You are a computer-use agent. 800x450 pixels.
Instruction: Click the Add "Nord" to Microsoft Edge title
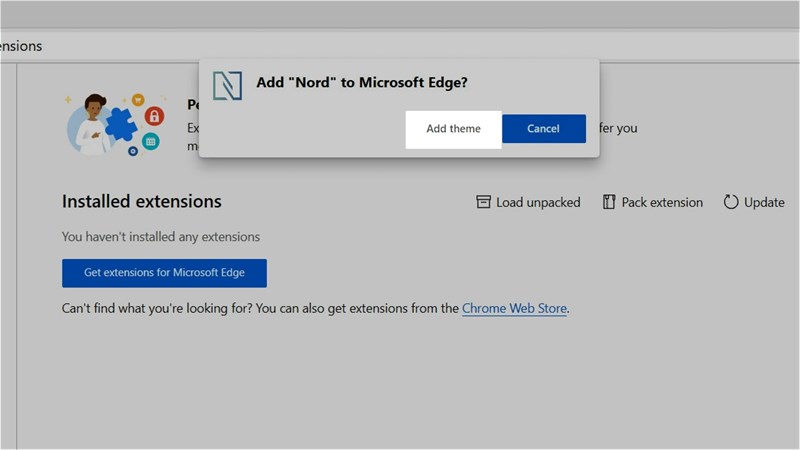pyautogui.click(x=363, y=83)
